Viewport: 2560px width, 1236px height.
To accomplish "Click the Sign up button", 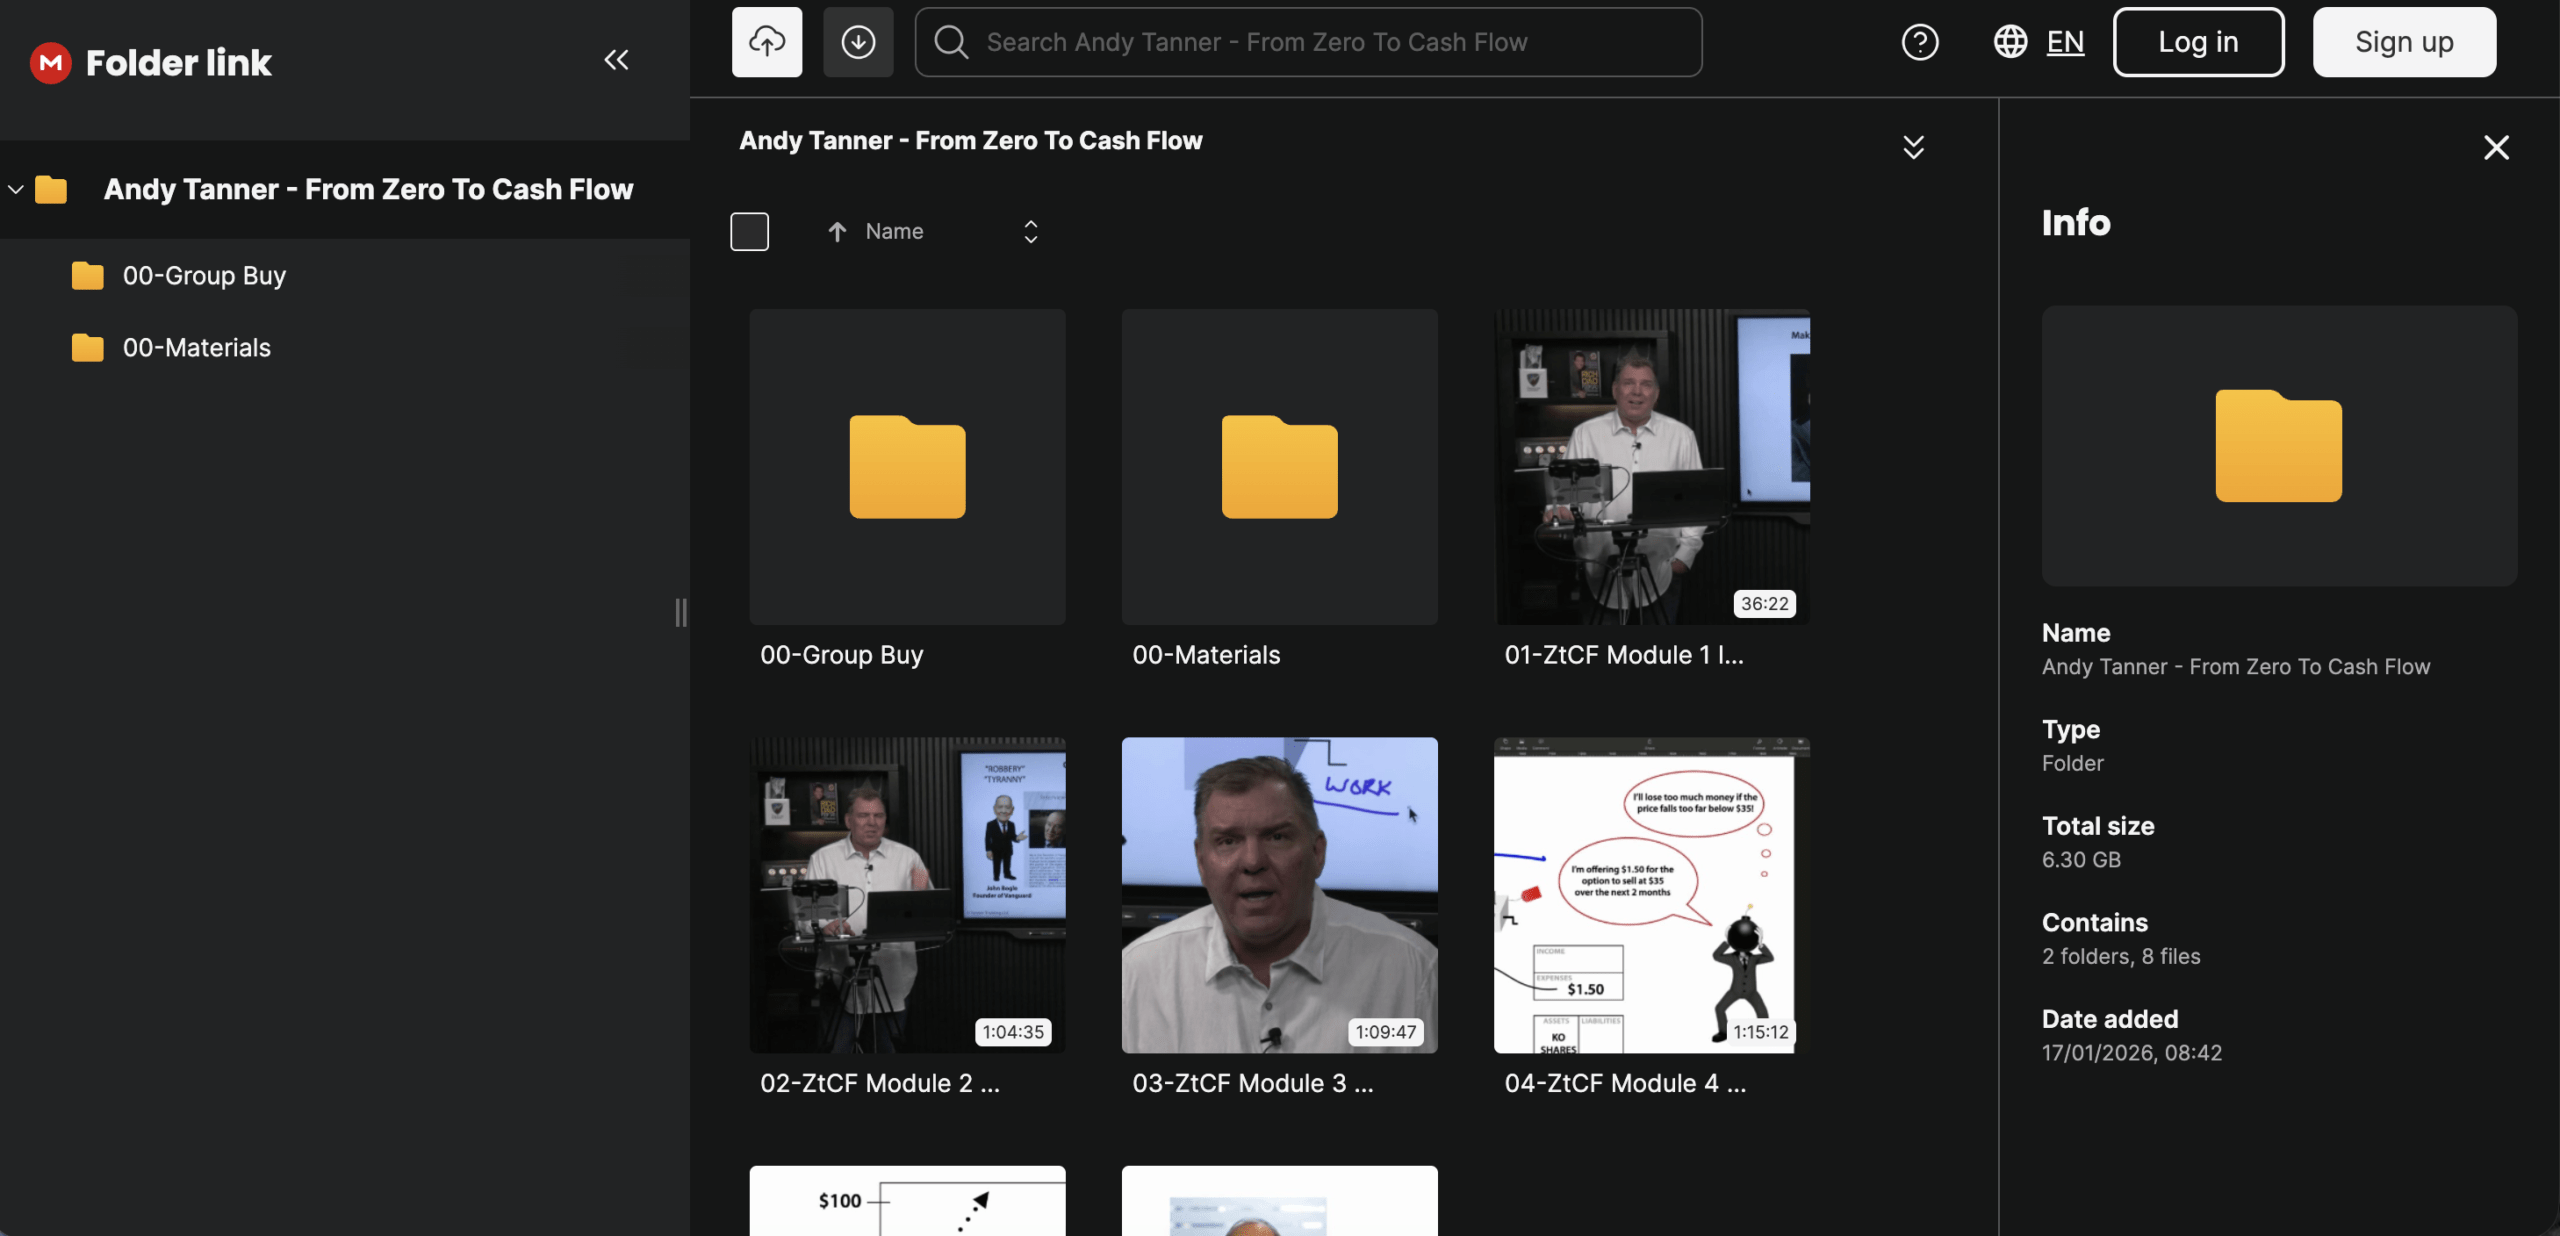I will [x=2403, y=42].
